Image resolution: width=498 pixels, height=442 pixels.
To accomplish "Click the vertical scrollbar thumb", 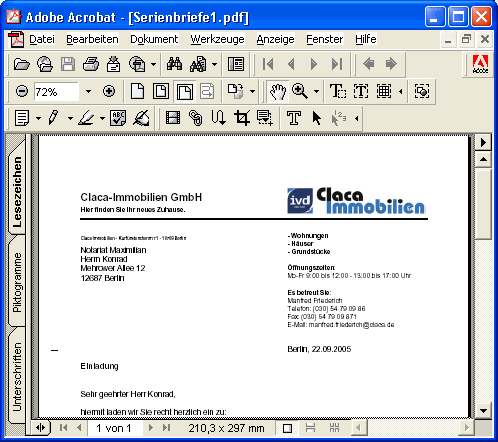I will 484,204.
